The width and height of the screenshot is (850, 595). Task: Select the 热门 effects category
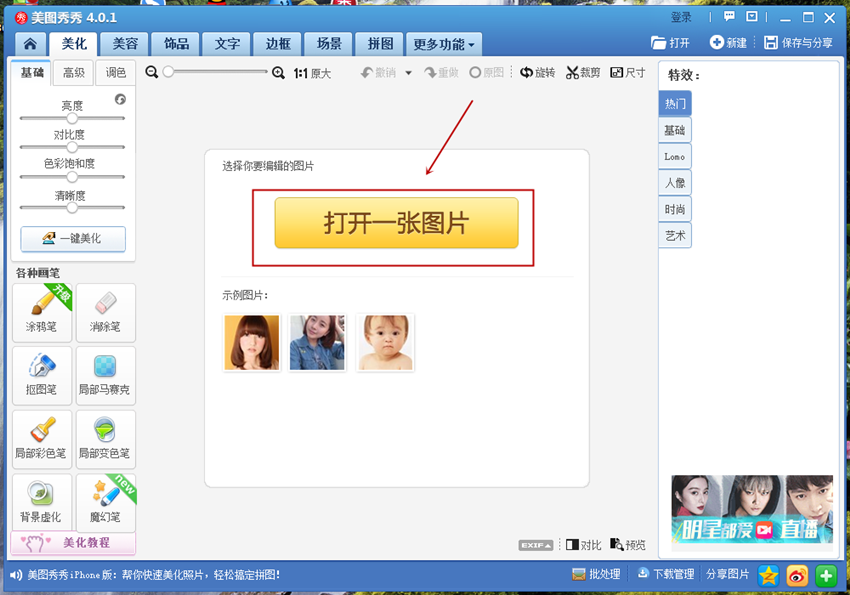click(x=675, y=104)
